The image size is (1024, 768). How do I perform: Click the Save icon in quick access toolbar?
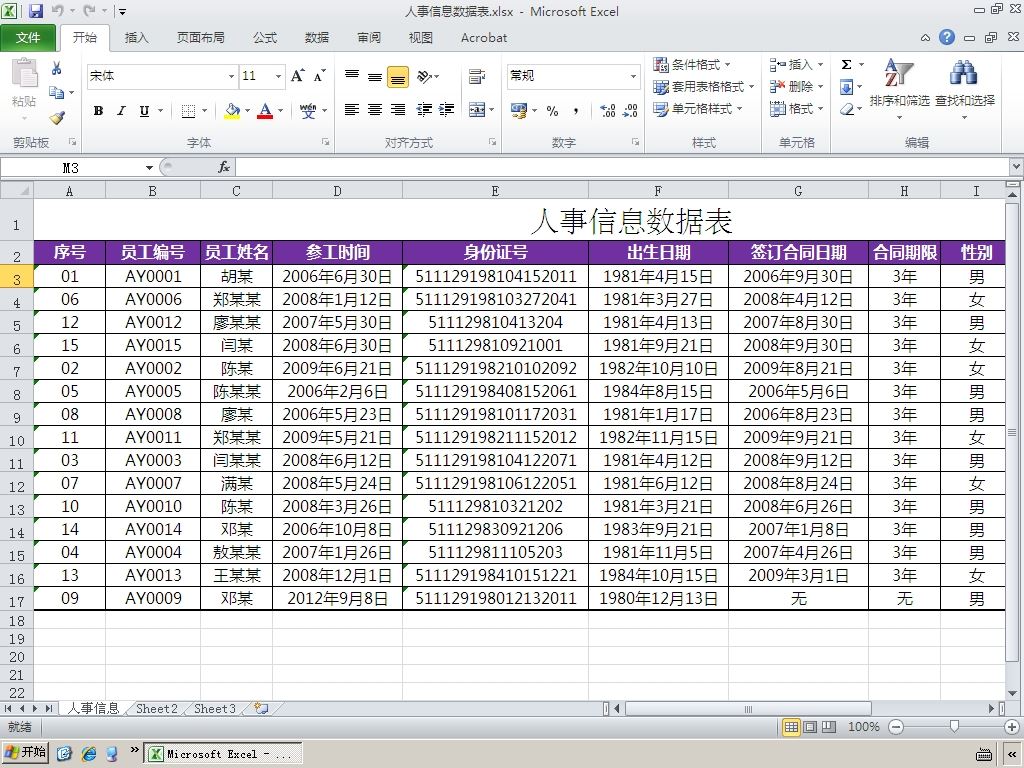35,10
